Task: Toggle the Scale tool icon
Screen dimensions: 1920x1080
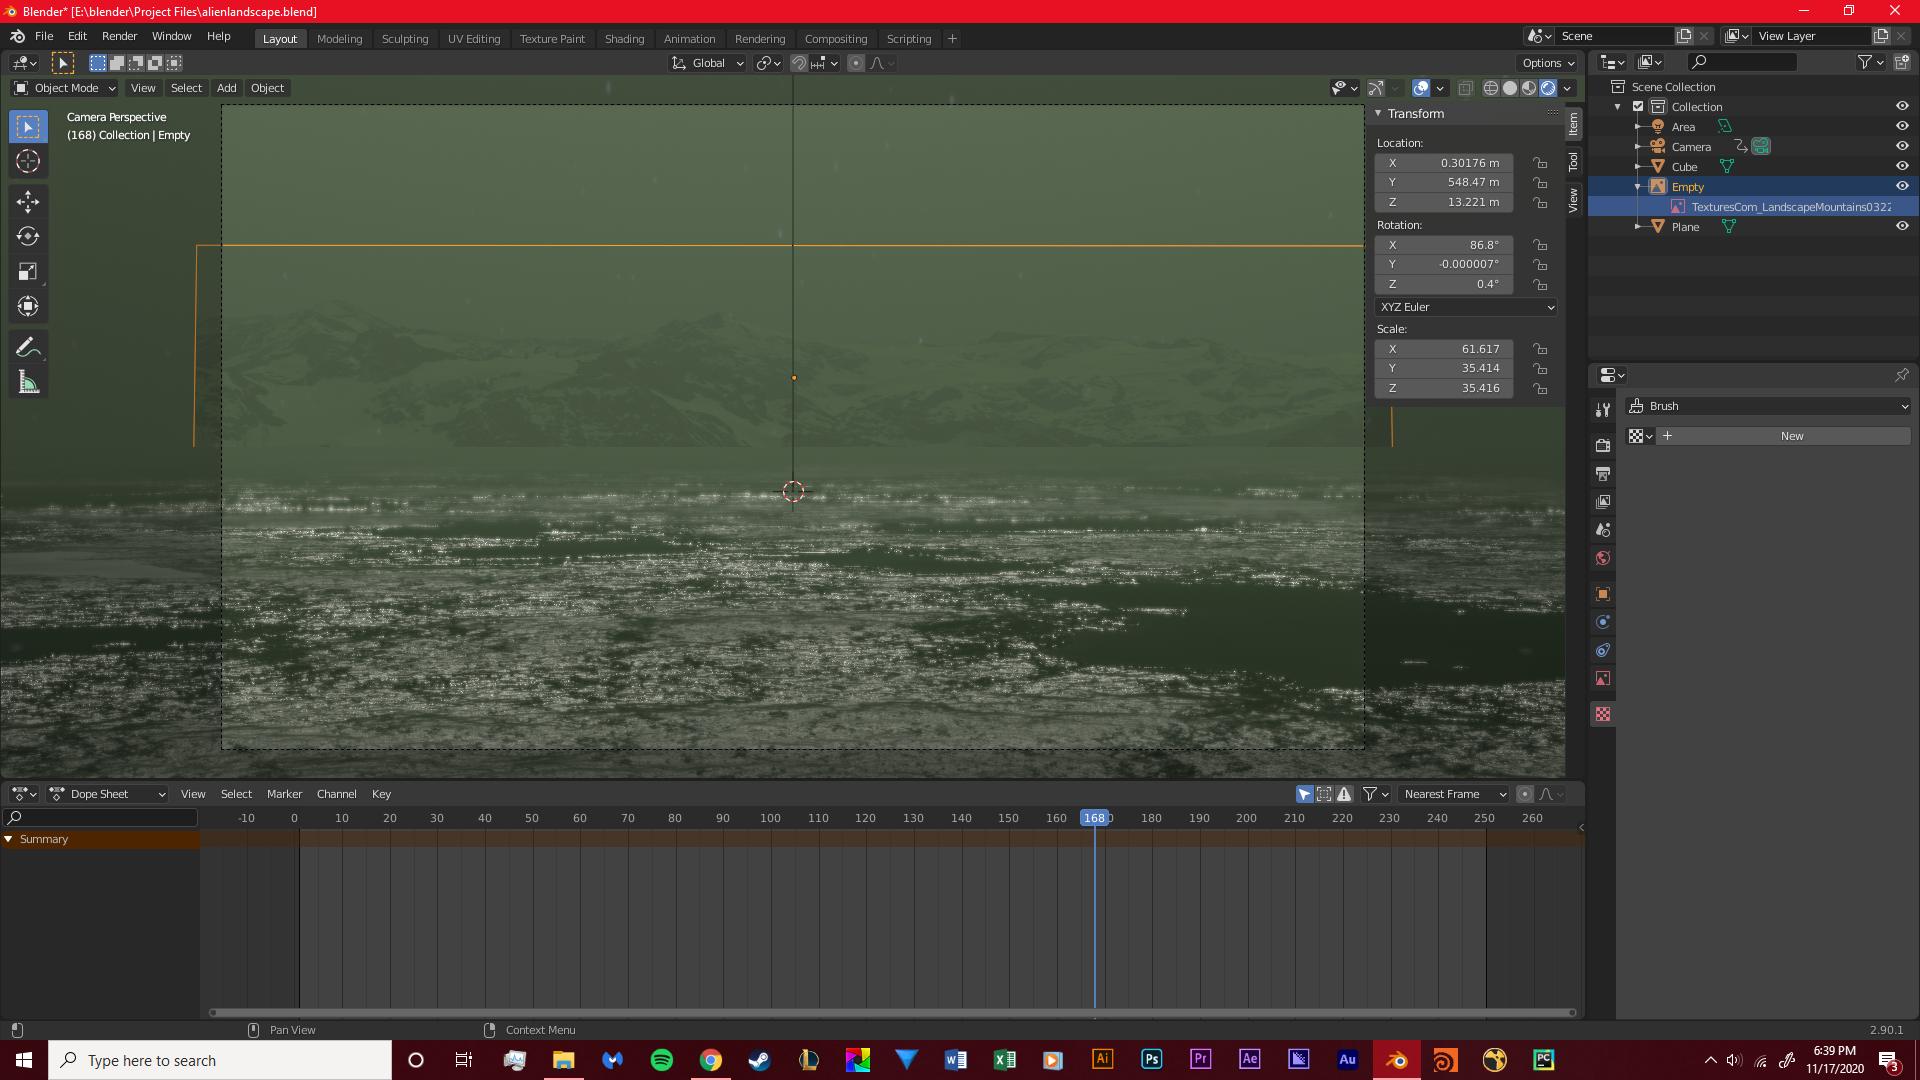Action: 29,270
